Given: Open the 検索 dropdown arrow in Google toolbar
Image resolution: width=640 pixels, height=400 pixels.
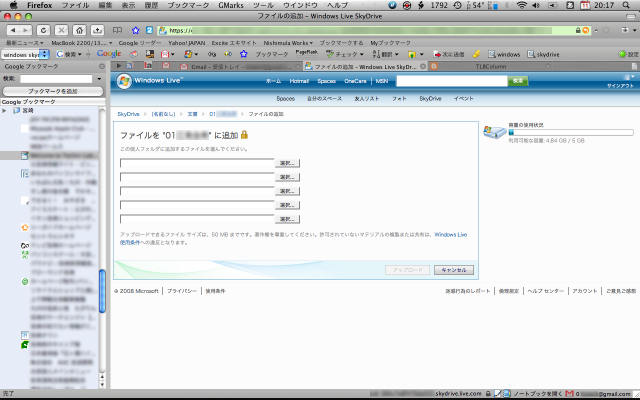Looking at the screenshot, I should (80, 54).
